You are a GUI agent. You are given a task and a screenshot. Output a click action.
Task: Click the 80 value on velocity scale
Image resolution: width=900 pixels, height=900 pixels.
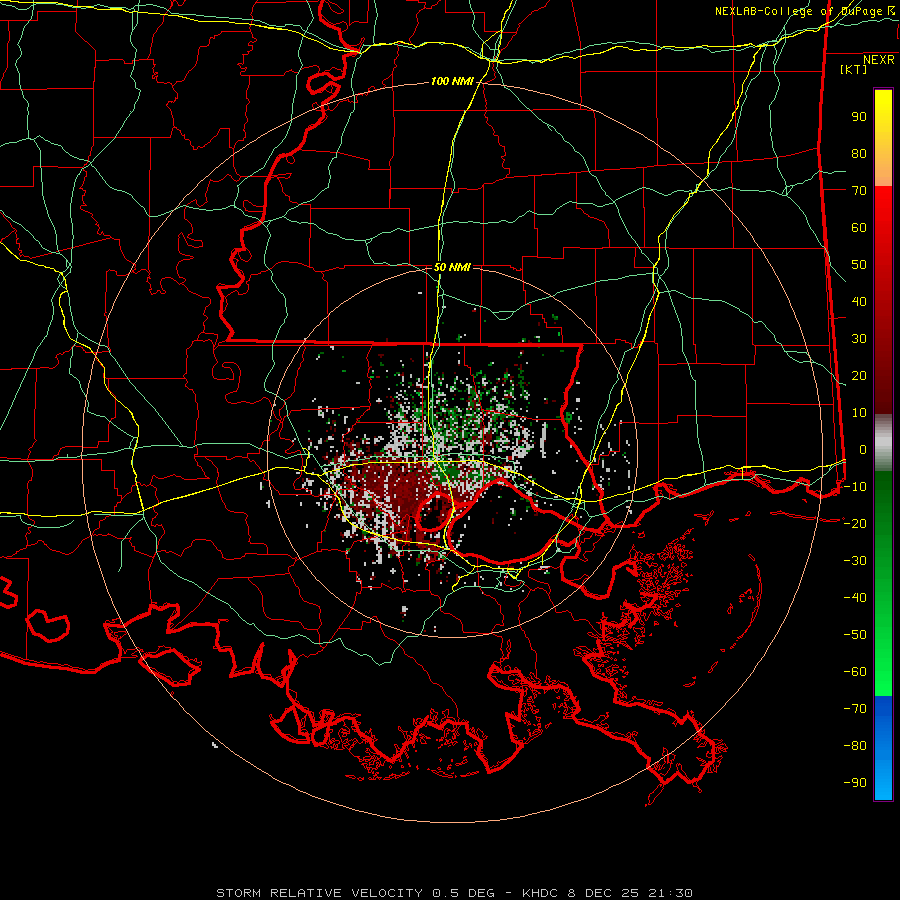tap(859, 154)
